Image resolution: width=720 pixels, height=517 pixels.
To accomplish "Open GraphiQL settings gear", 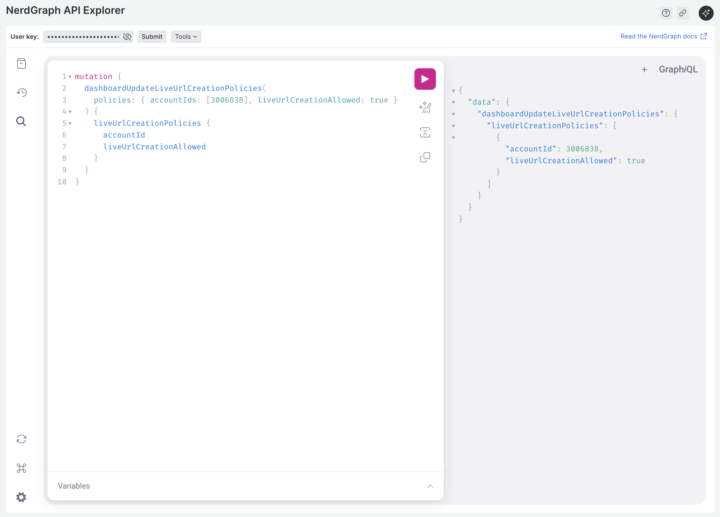I will 21,497.
